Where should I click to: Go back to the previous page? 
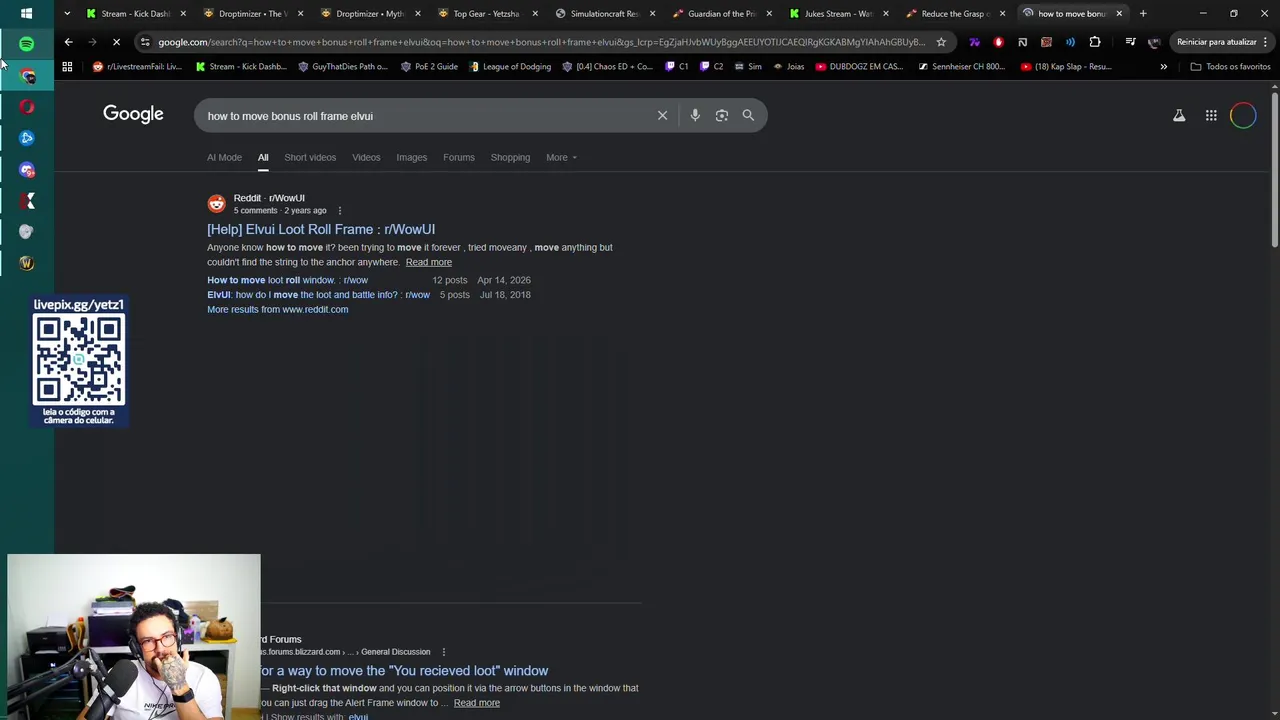pyautogui.click(x=68, y=42)
